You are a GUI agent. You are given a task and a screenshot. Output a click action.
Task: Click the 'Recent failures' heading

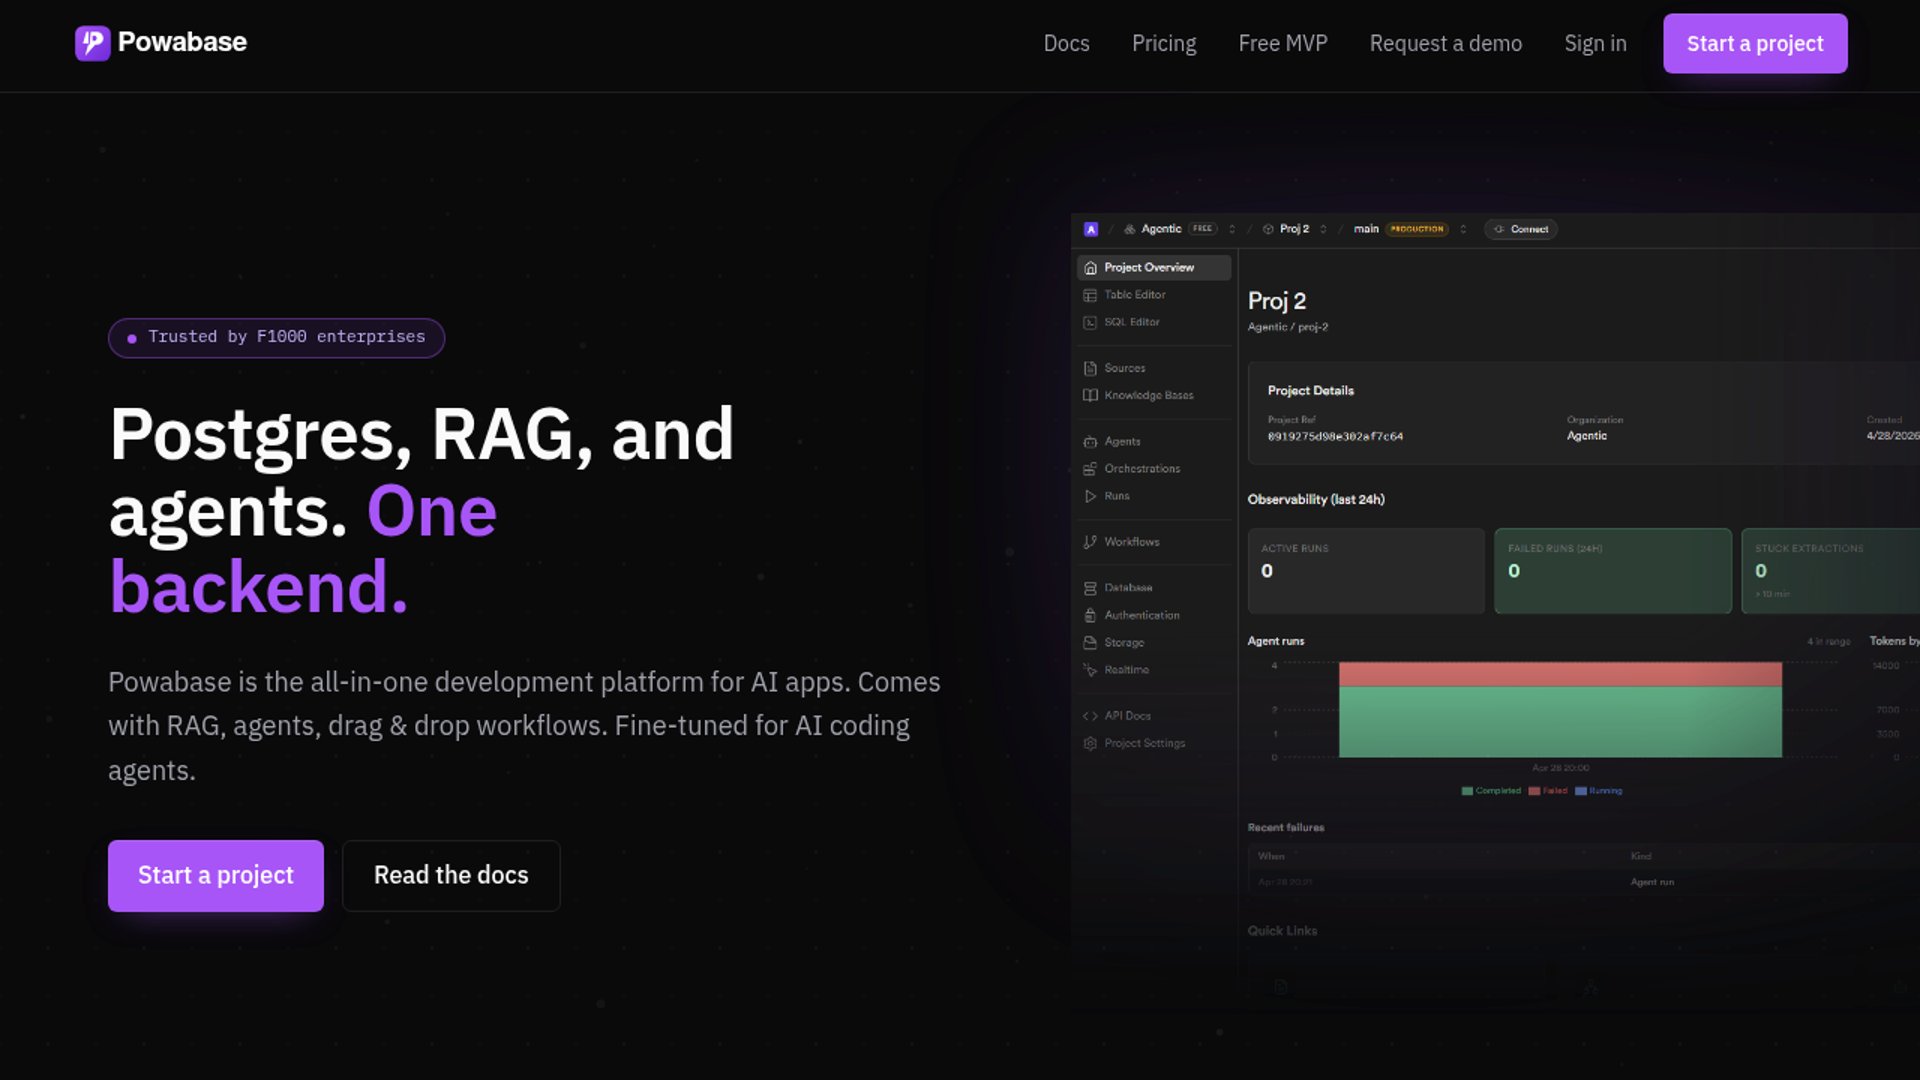pyautogui.click(x=1286, y=827)
